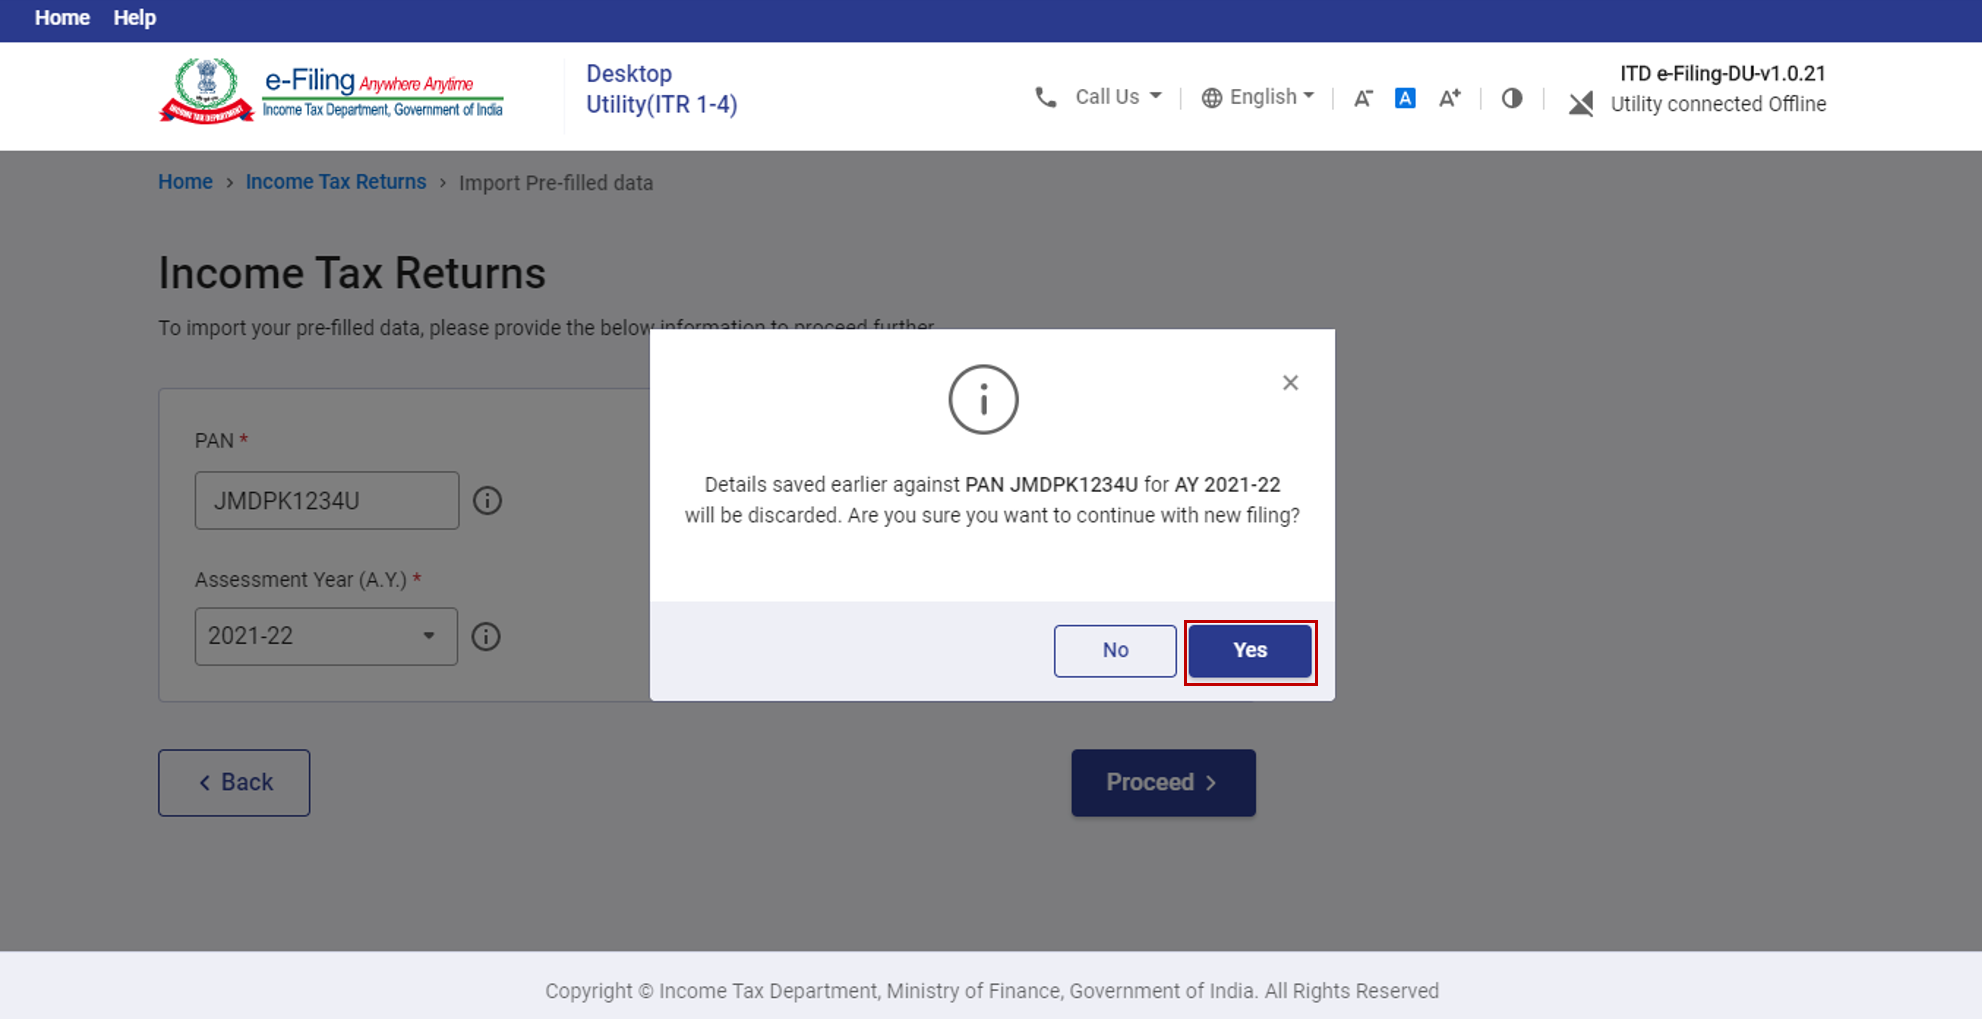Viewport: 1982px width, 1019px height.
Task: Click the globe language icon
Action: tap(1211, 98)
